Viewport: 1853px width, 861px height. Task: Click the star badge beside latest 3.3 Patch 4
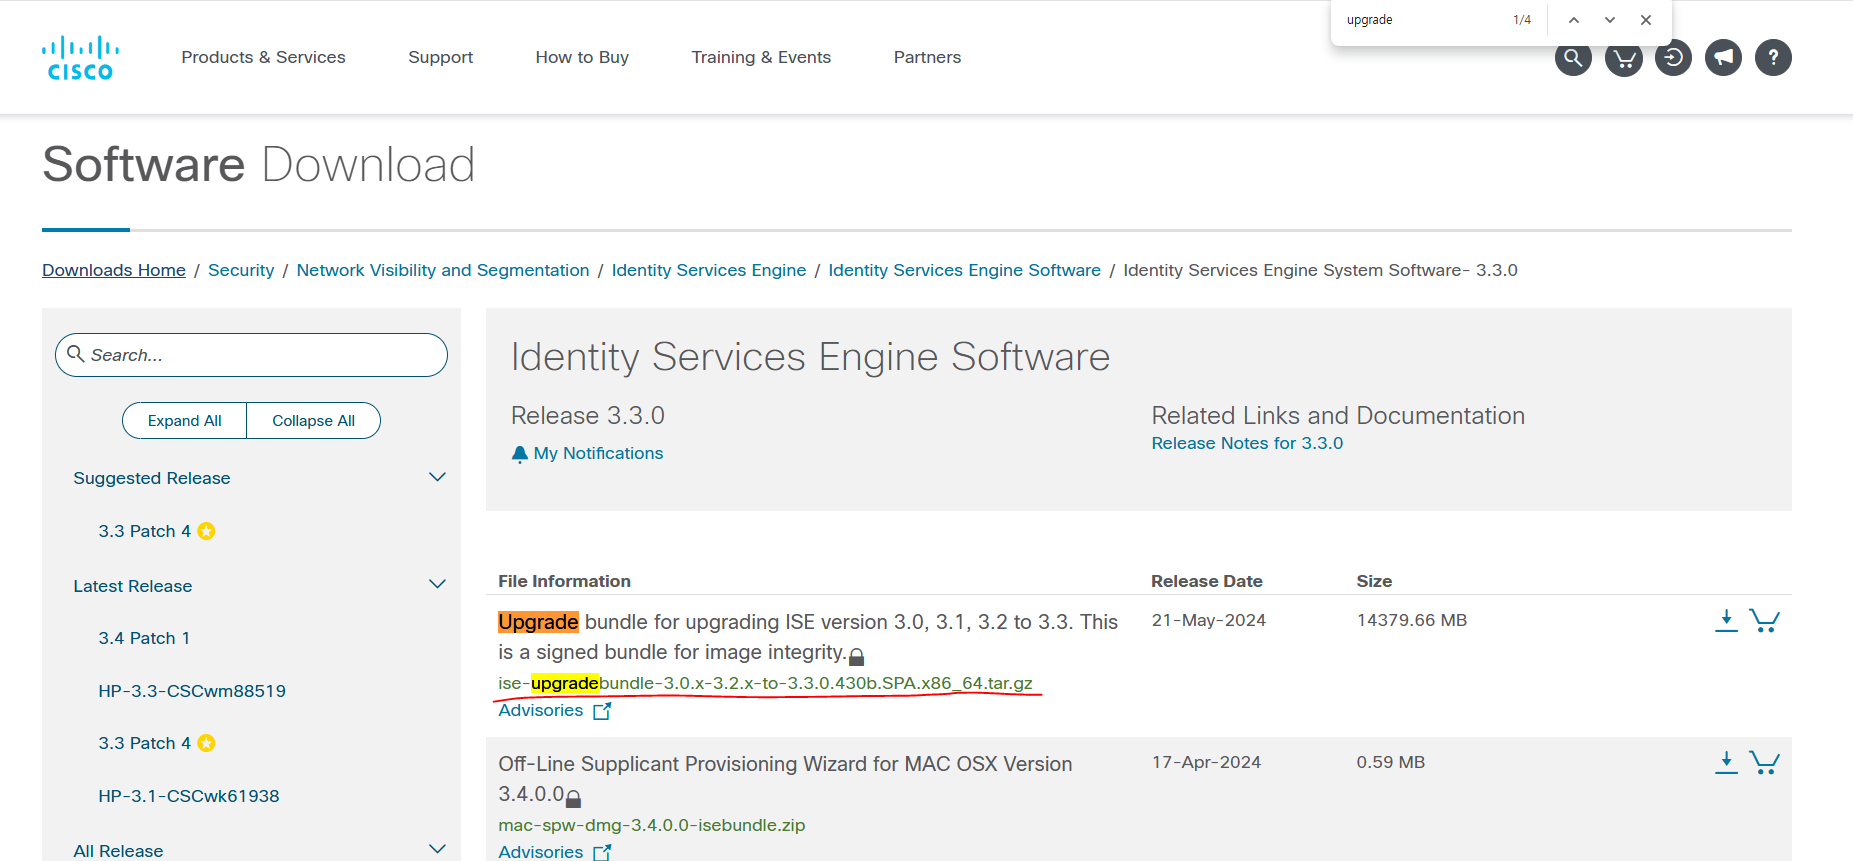click(206, 743)
